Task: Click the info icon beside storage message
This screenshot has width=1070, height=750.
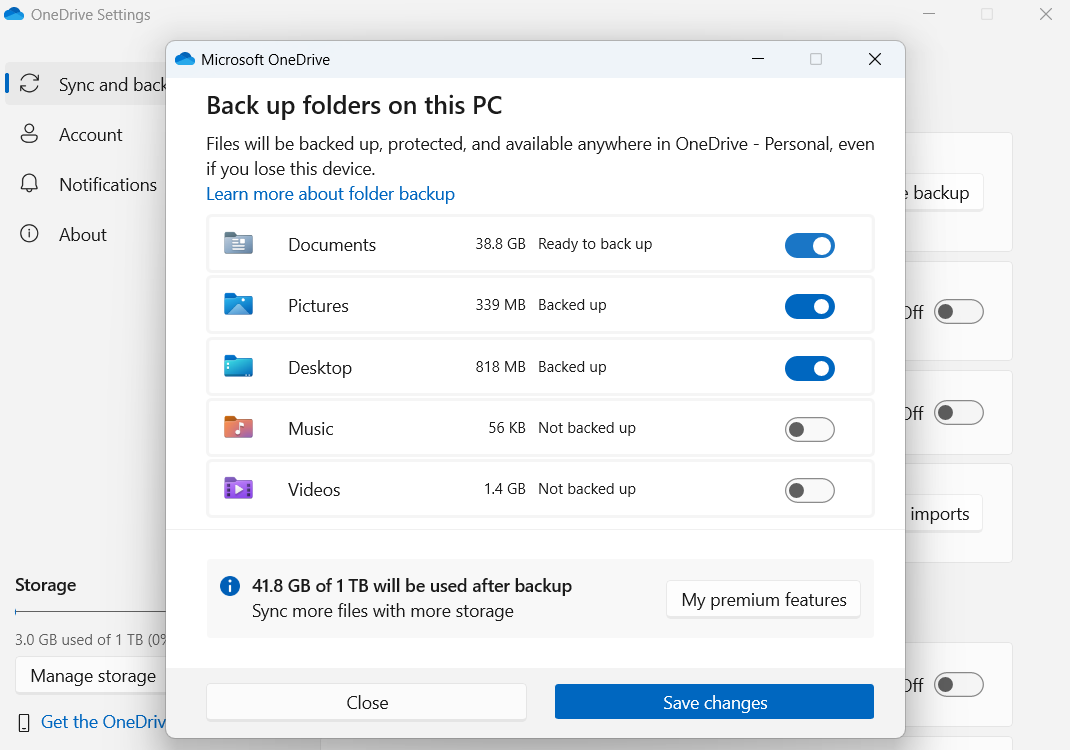Action: pyautogui.click(x=230, y=586)
